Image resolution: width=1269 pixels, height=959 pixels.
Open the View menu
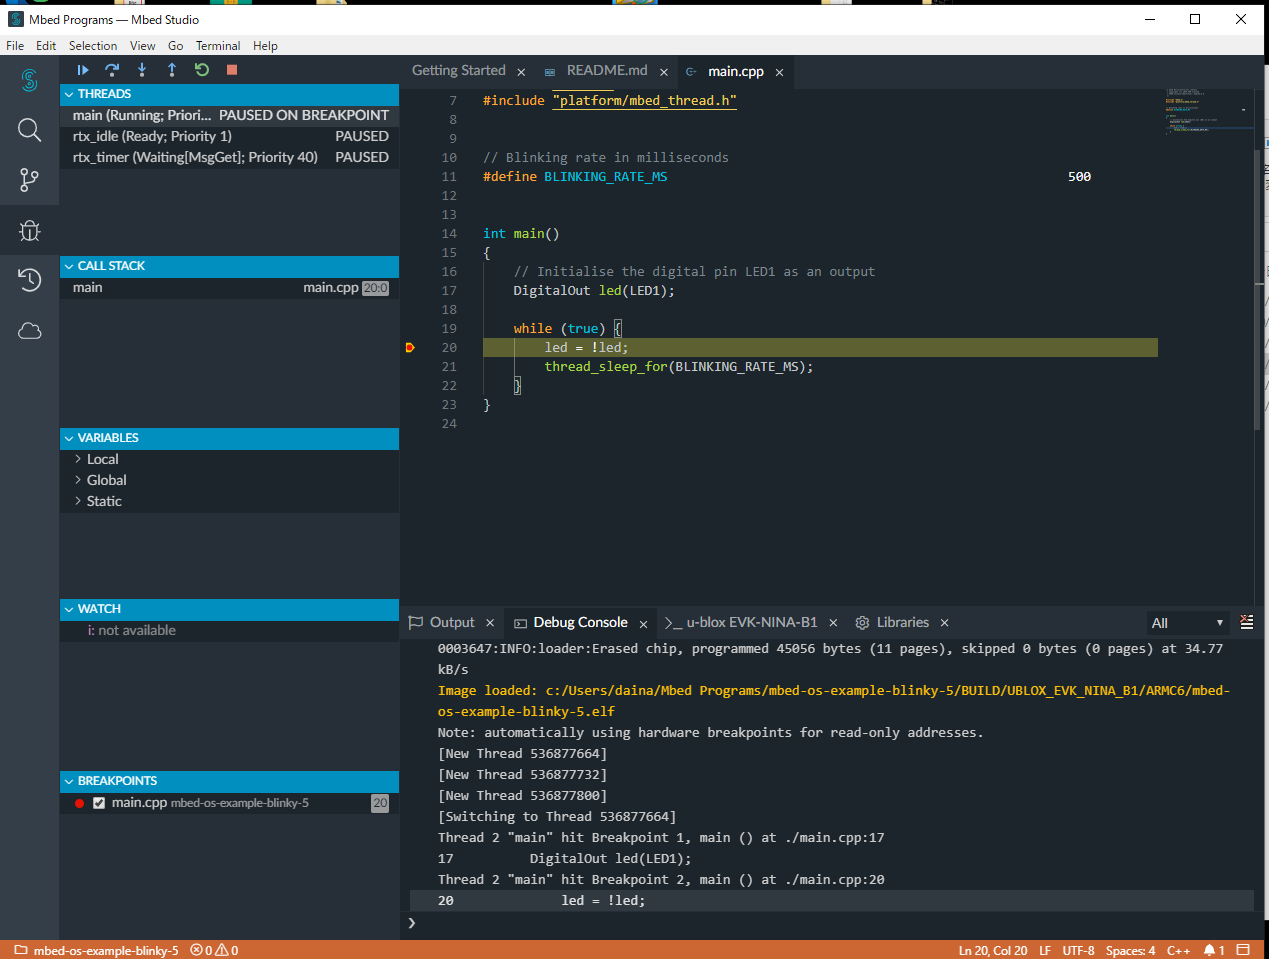click(143, 46)
